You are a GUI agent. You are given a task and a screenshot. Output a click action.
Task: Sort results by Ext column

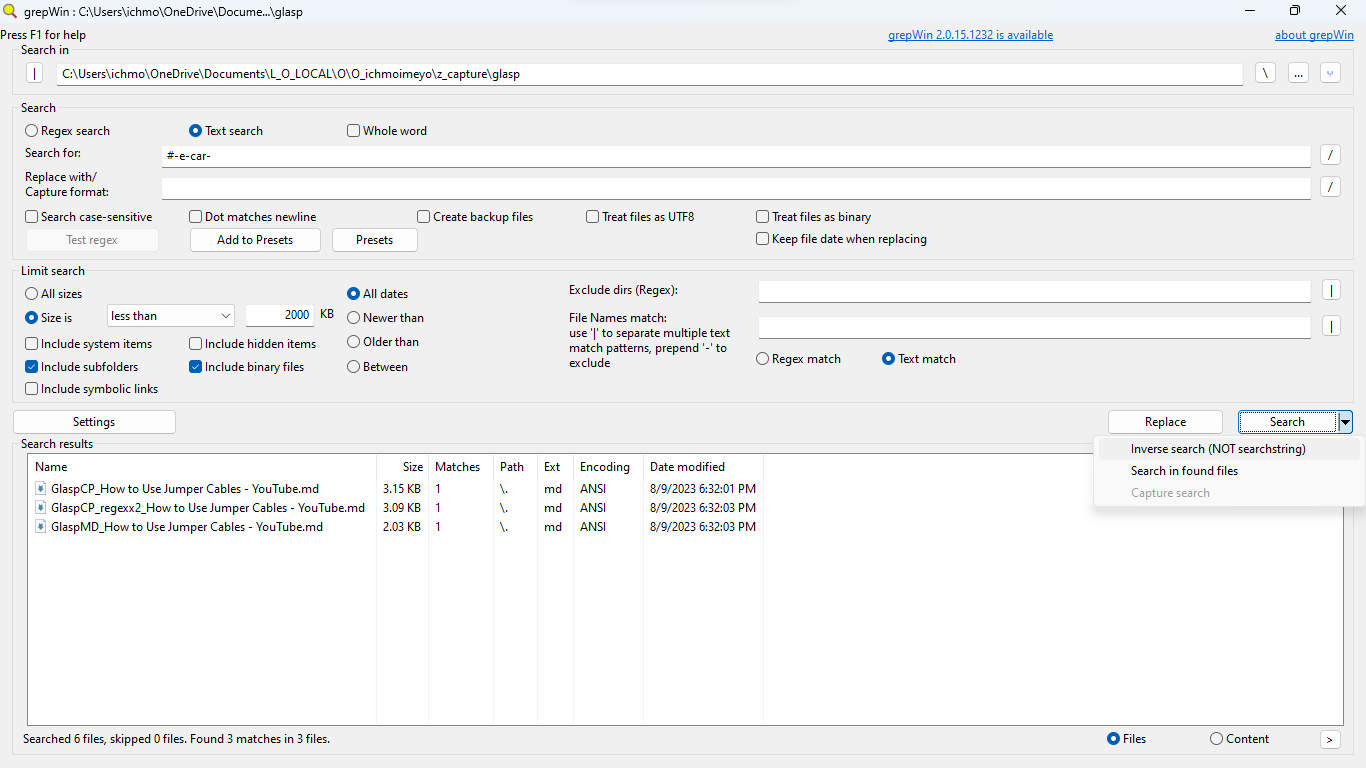pos(555,467)
